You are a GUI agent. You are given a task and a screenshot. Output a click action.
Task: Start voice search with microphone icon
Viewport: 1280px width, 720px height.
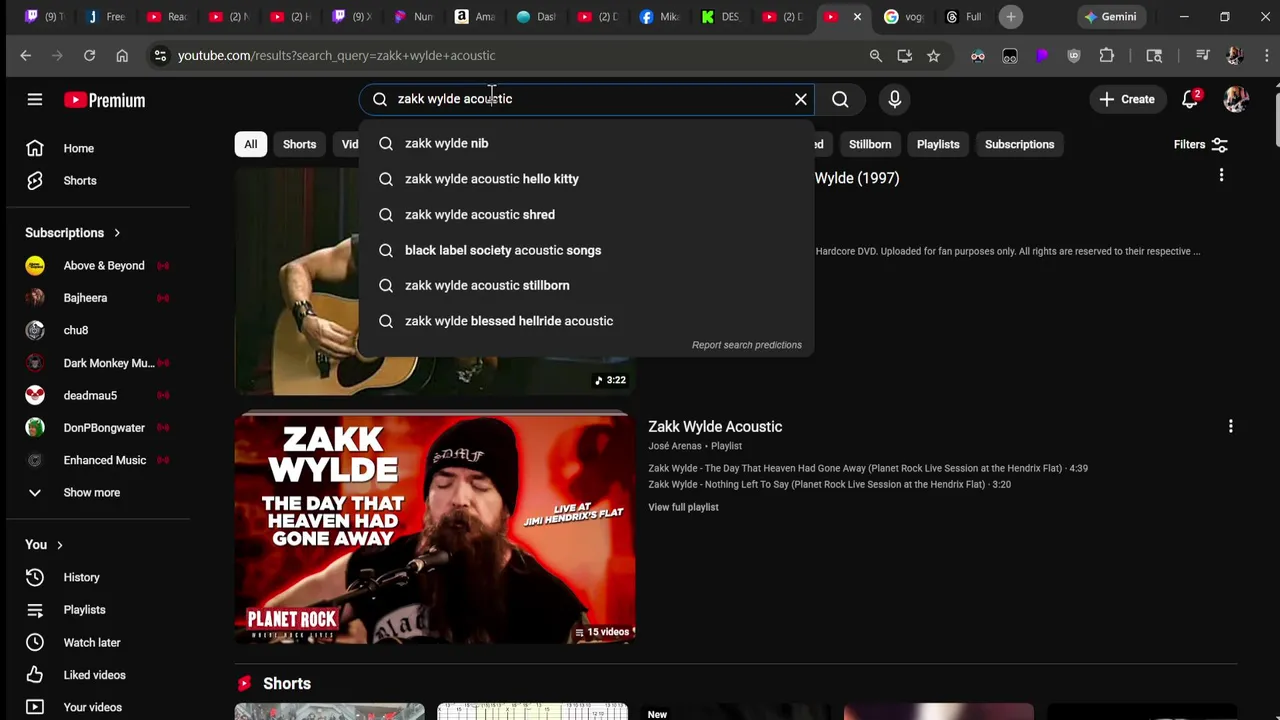click(x=895, y=99)
